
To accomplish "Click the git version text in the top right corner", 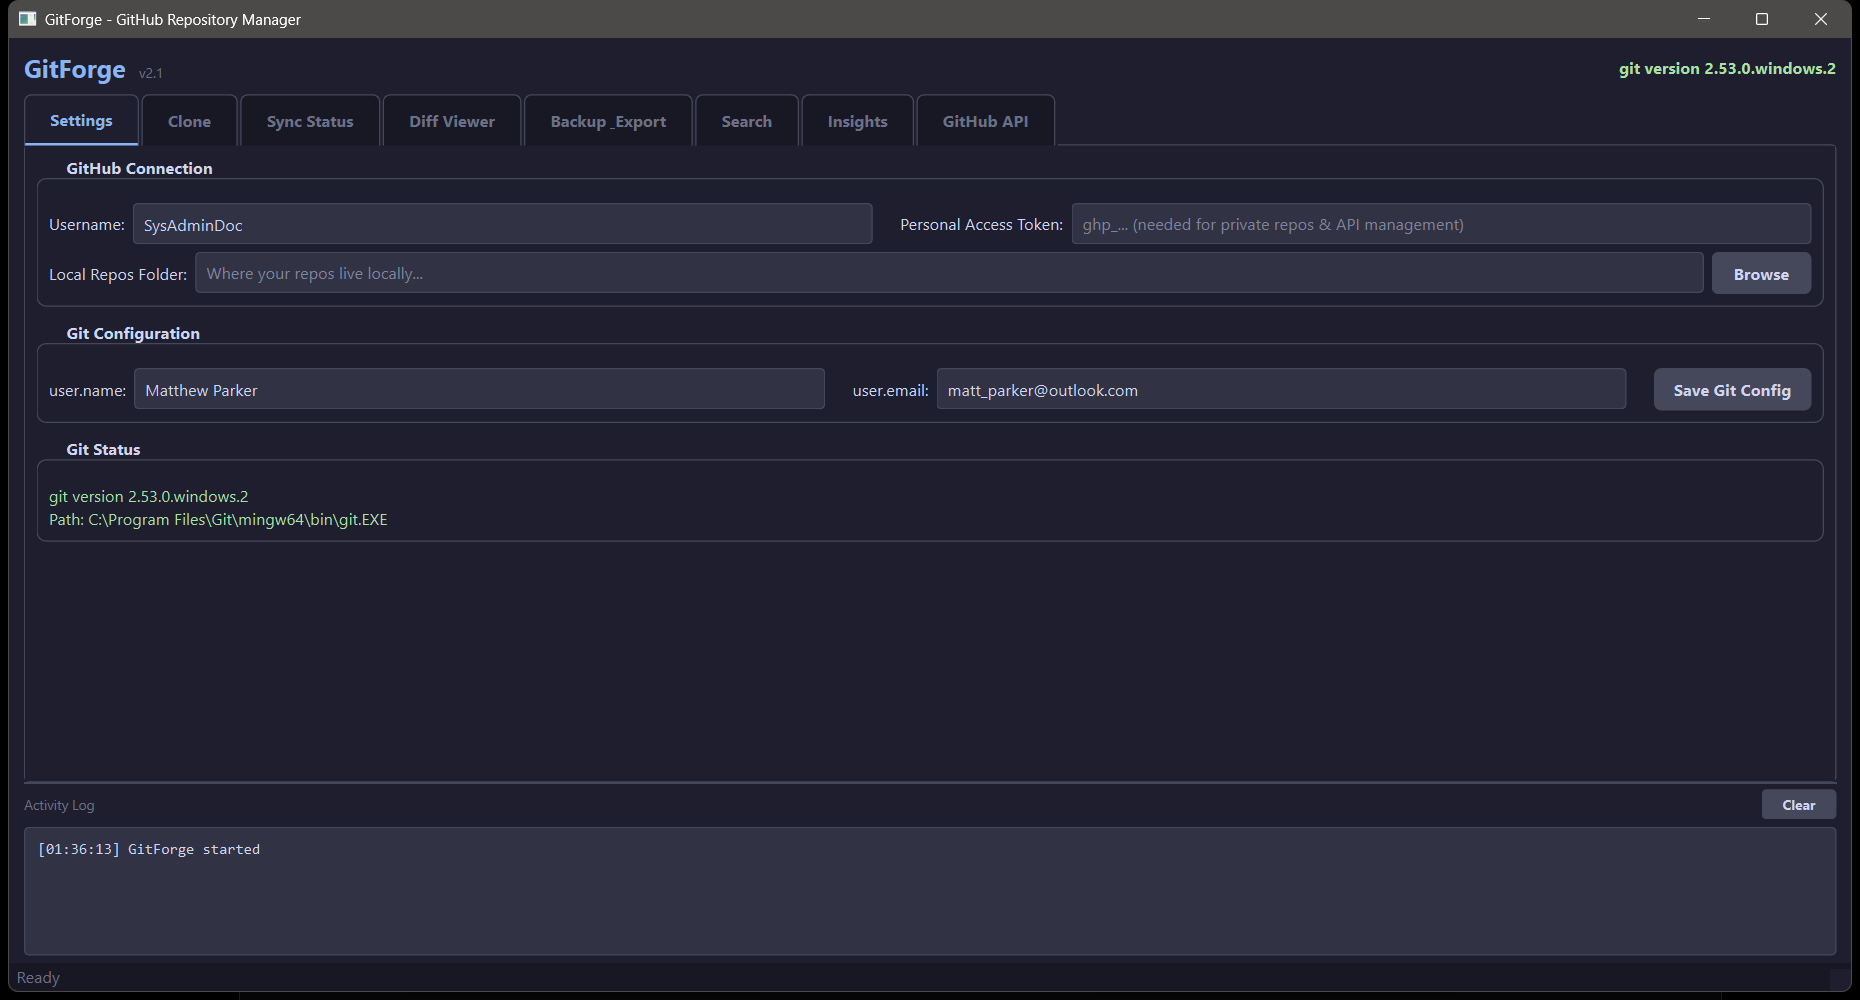I will [1726, 68].
